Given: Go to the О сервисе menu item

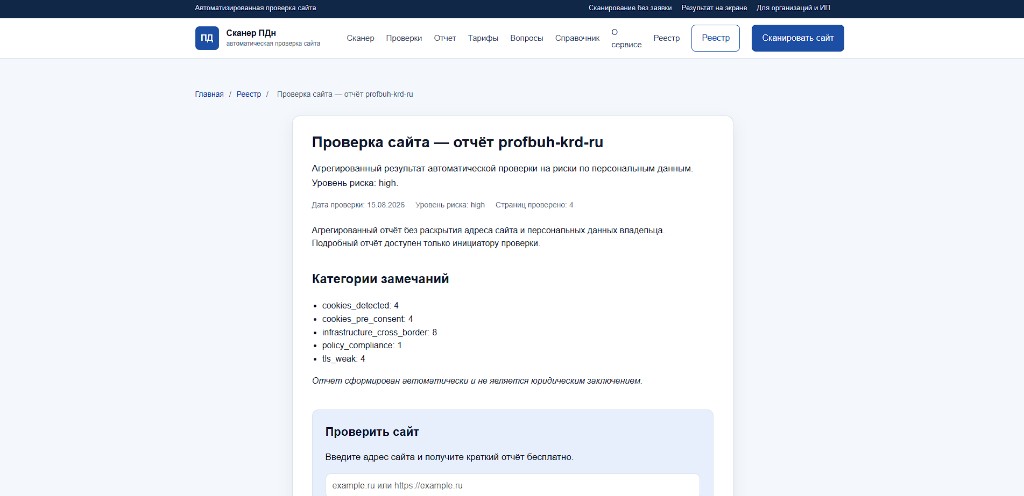Looking at the screenshot, I should 626,38.
